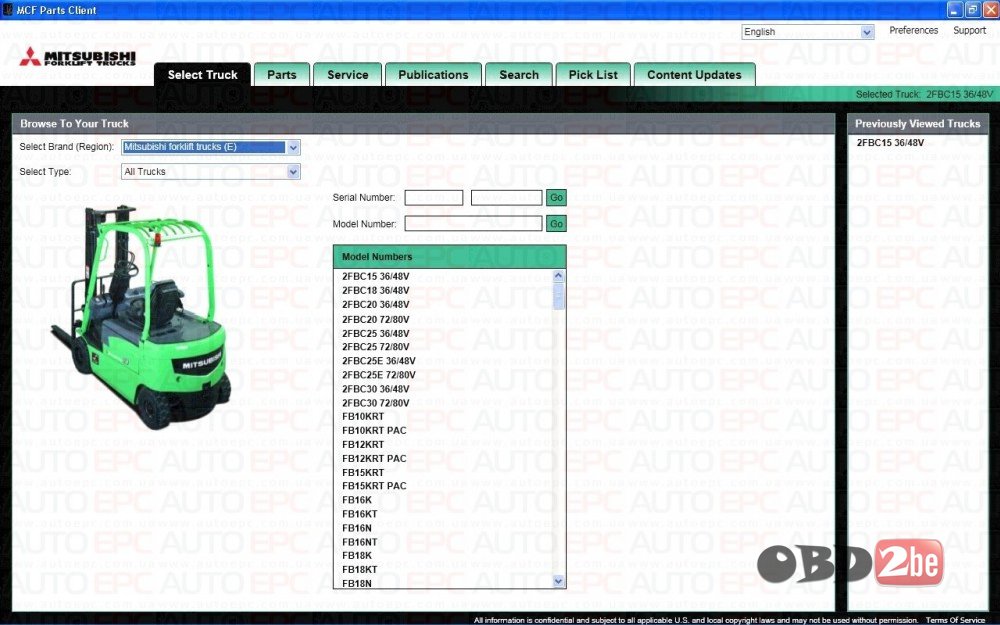Screen dimensions: 1000x625
Task: Open the English language dropdown
Action: click(807, 32)
